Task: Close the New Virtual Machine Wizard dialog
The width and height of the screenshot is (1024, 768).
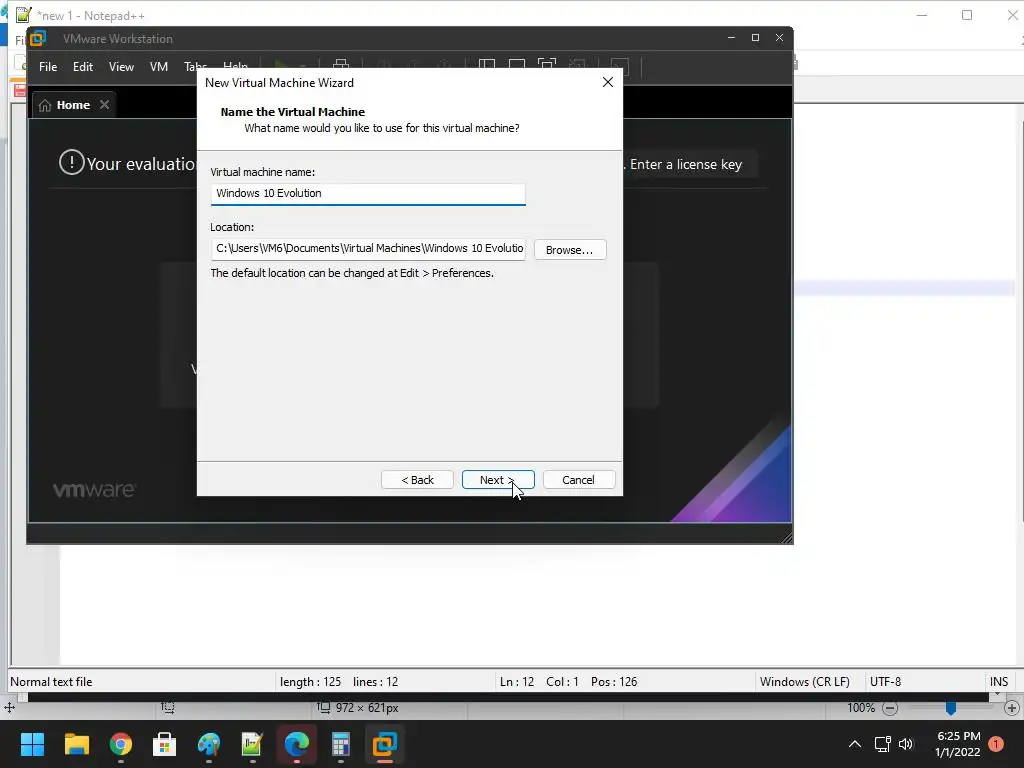Action: pyautogui.click(x=607, y=82)
